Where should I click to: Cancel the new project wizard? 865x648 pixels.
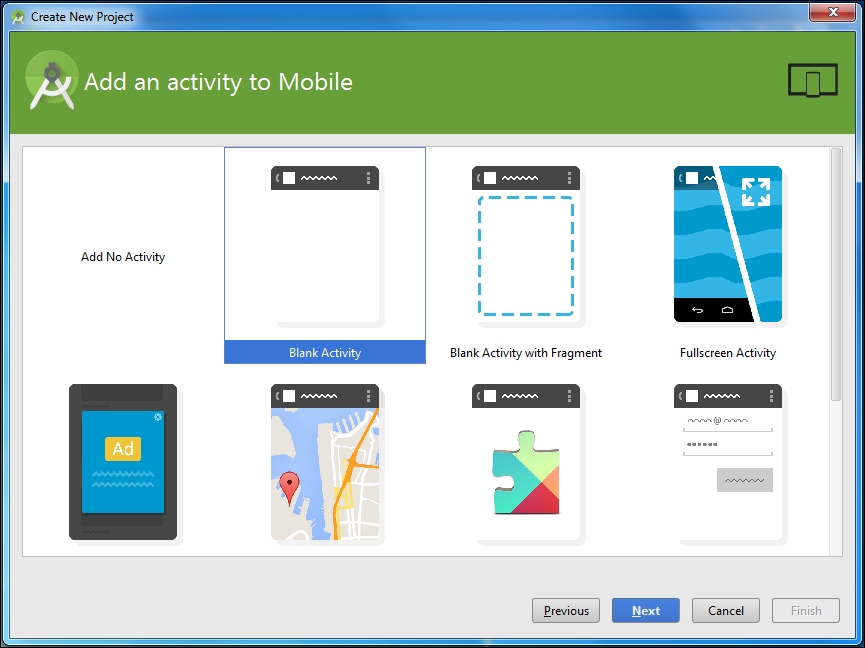725,610
